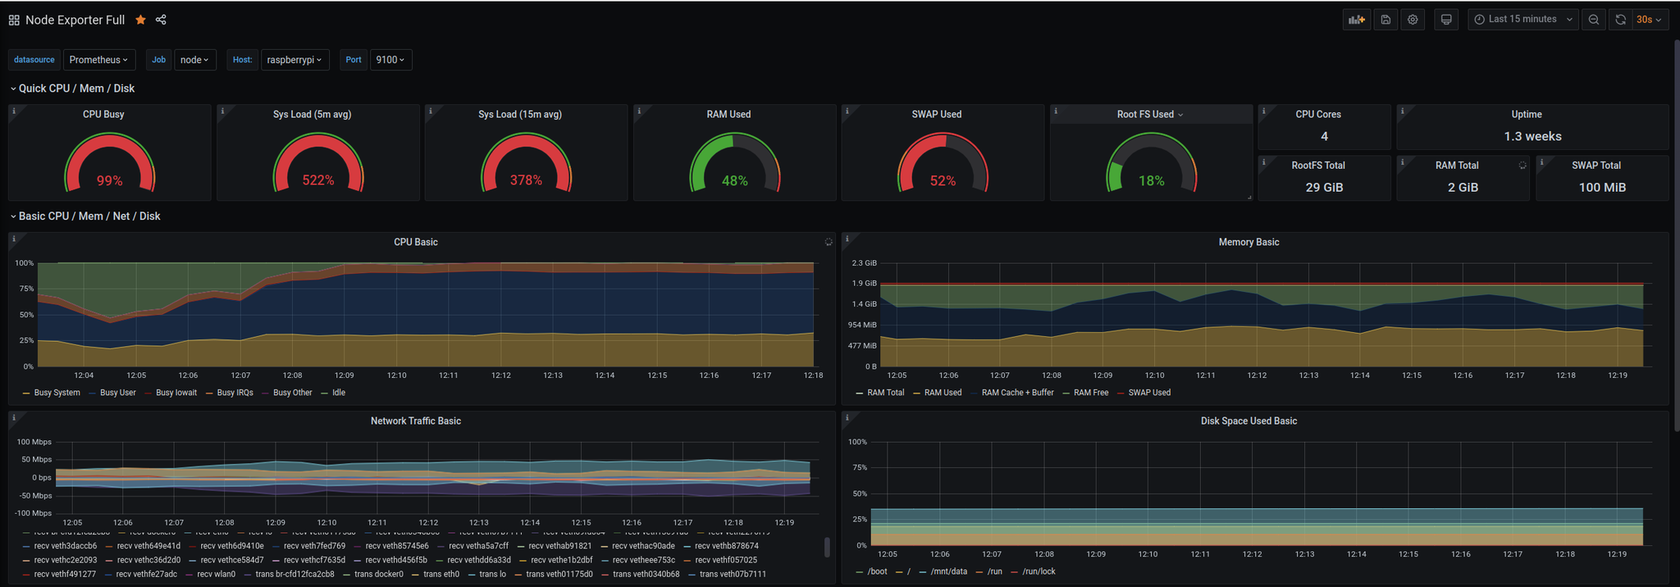1680x587 pixels.
Task: Click the info icon on RootFS Total panel
Action: pos(1264,162)
